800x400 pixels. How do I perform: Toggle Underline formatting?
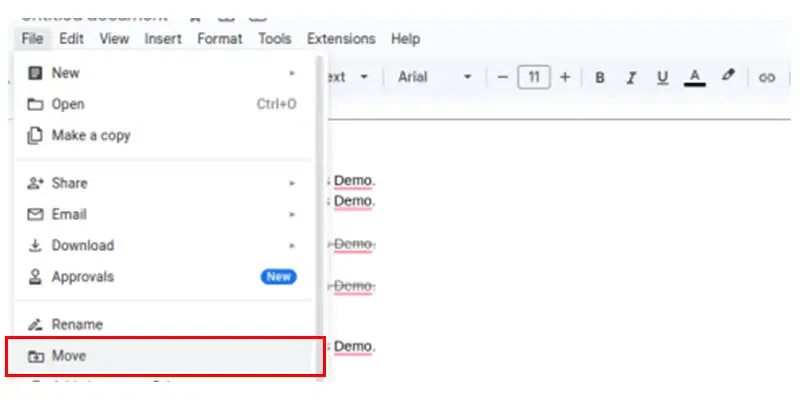coord(662,78)
